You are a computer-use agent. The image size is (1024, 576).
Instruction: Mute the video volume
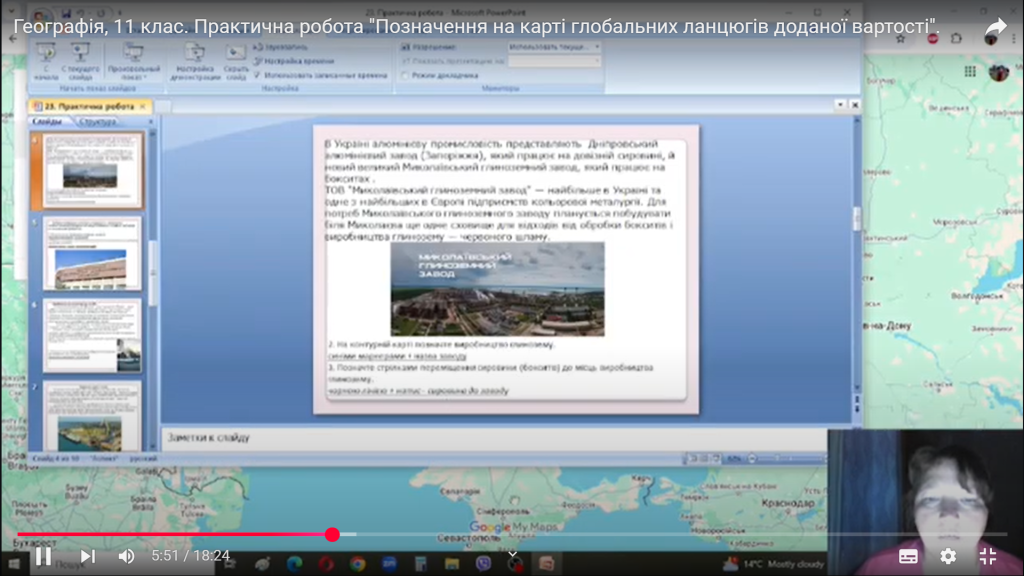pyautogui.click(x=126, y=556)
